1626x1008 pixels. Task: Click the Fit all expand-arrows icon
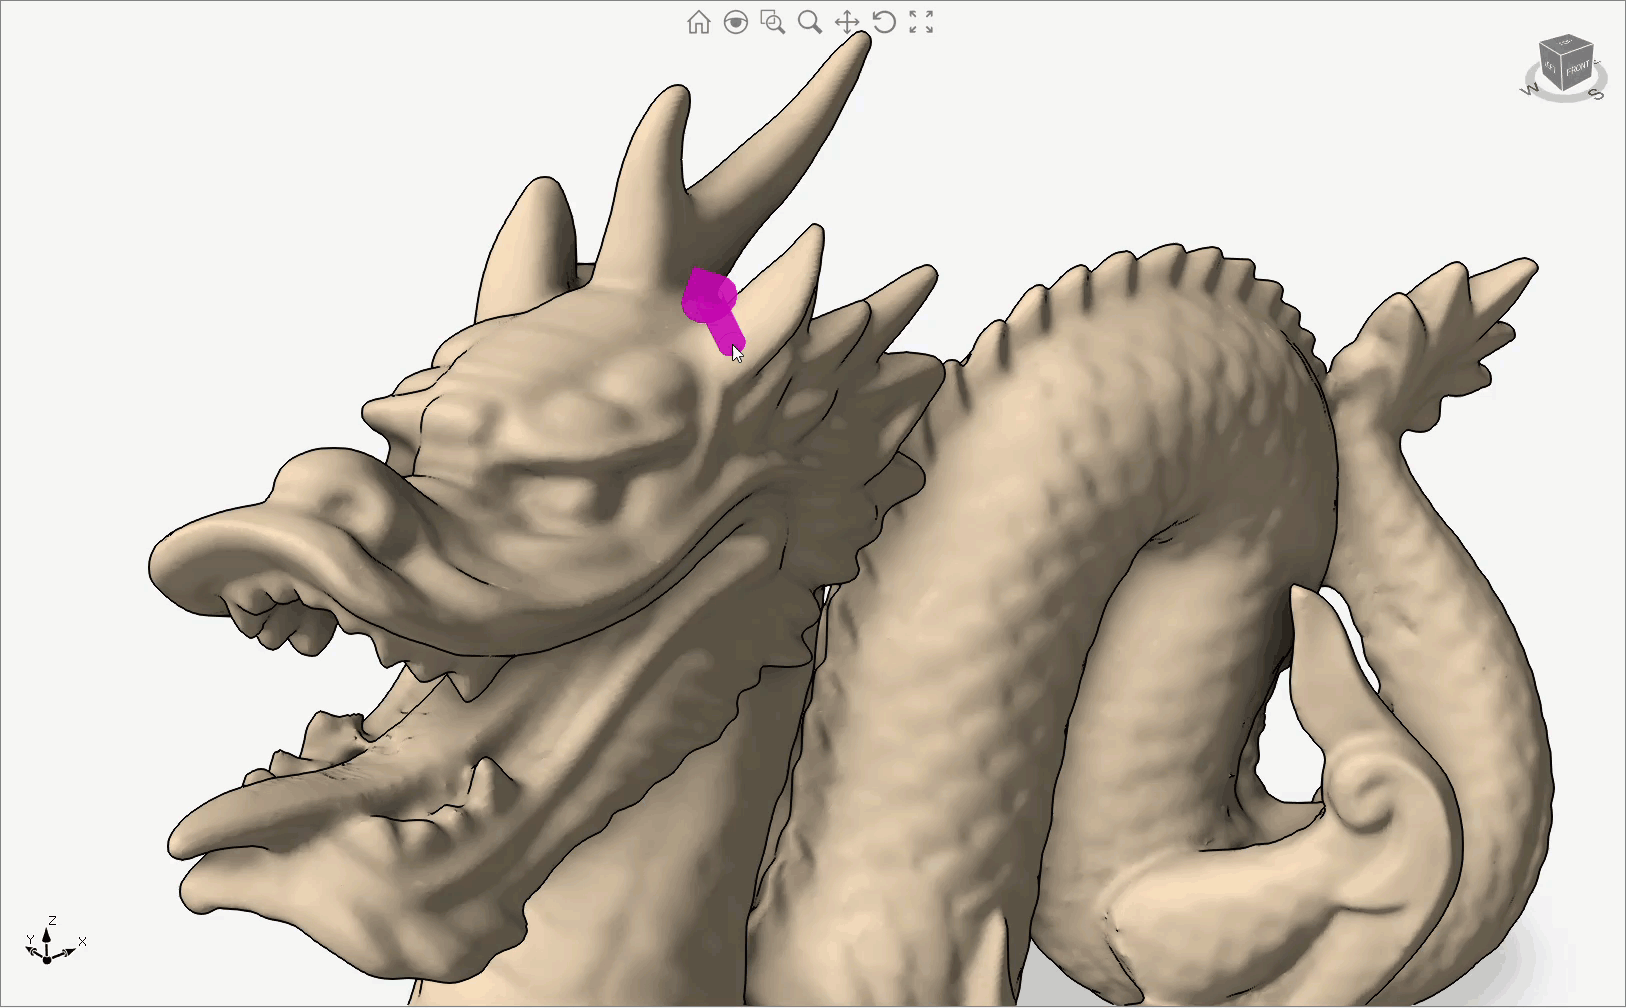click(x=921, y=22)
